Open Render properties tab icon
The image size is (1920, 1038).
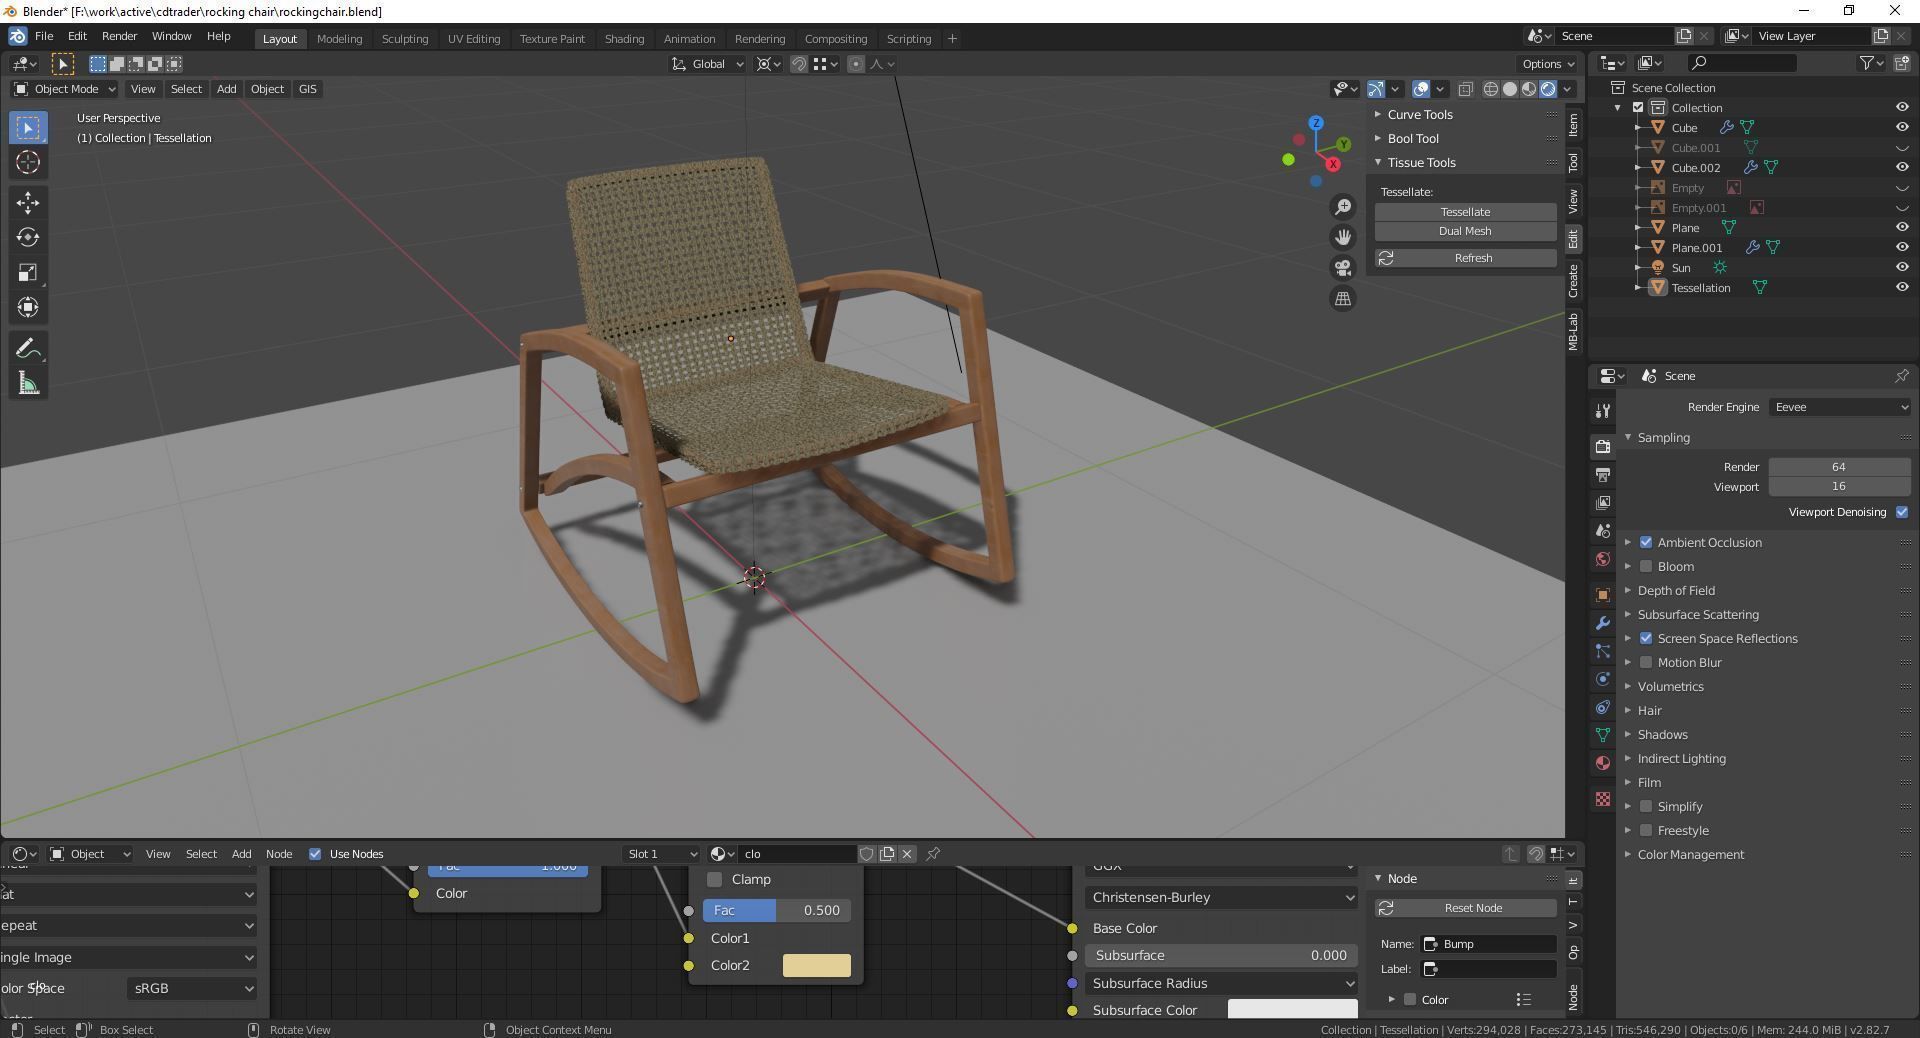point(1603,446)
